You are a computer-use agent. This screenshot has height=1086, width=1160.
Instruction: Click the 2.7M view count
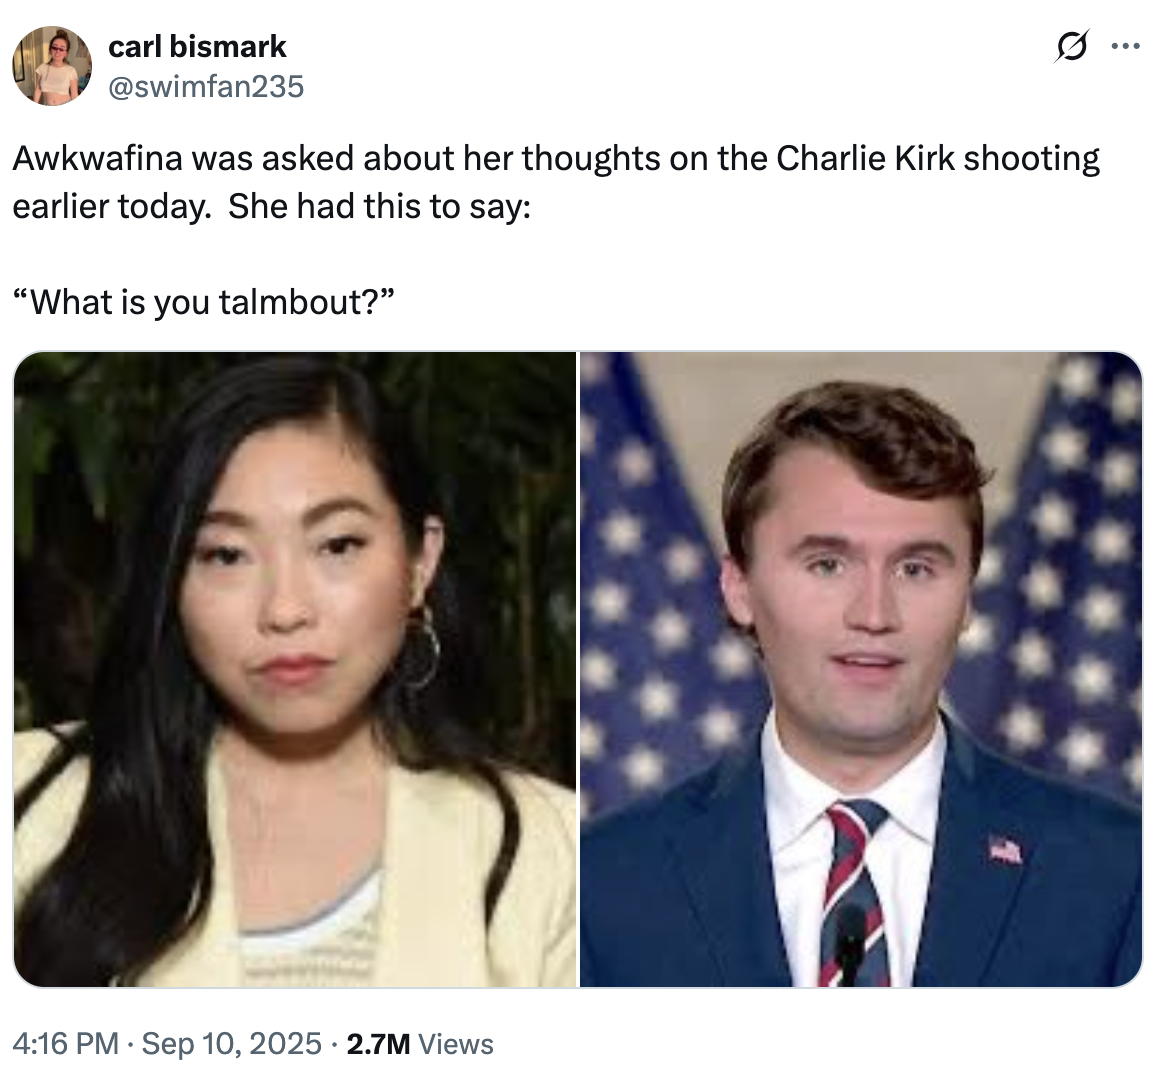tap(378, 1044)
